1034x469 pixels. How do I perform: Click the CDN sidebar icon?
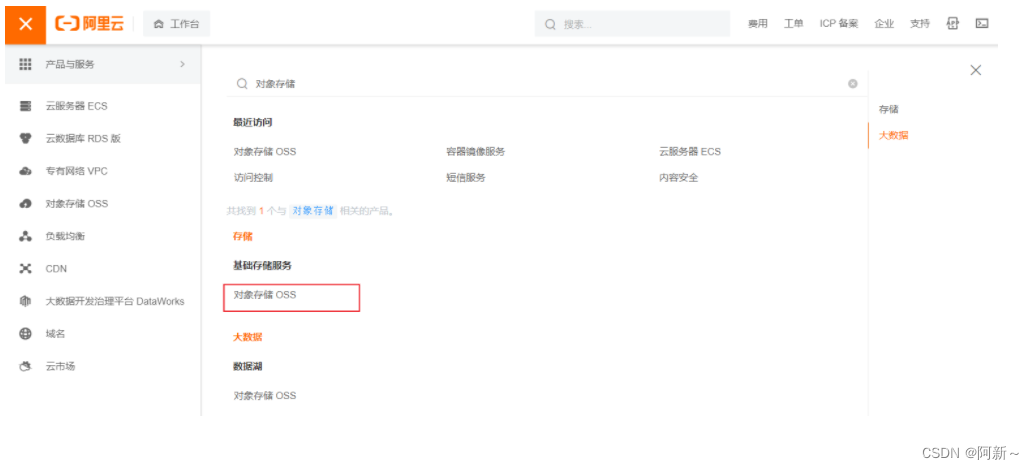tap(26, 268)
